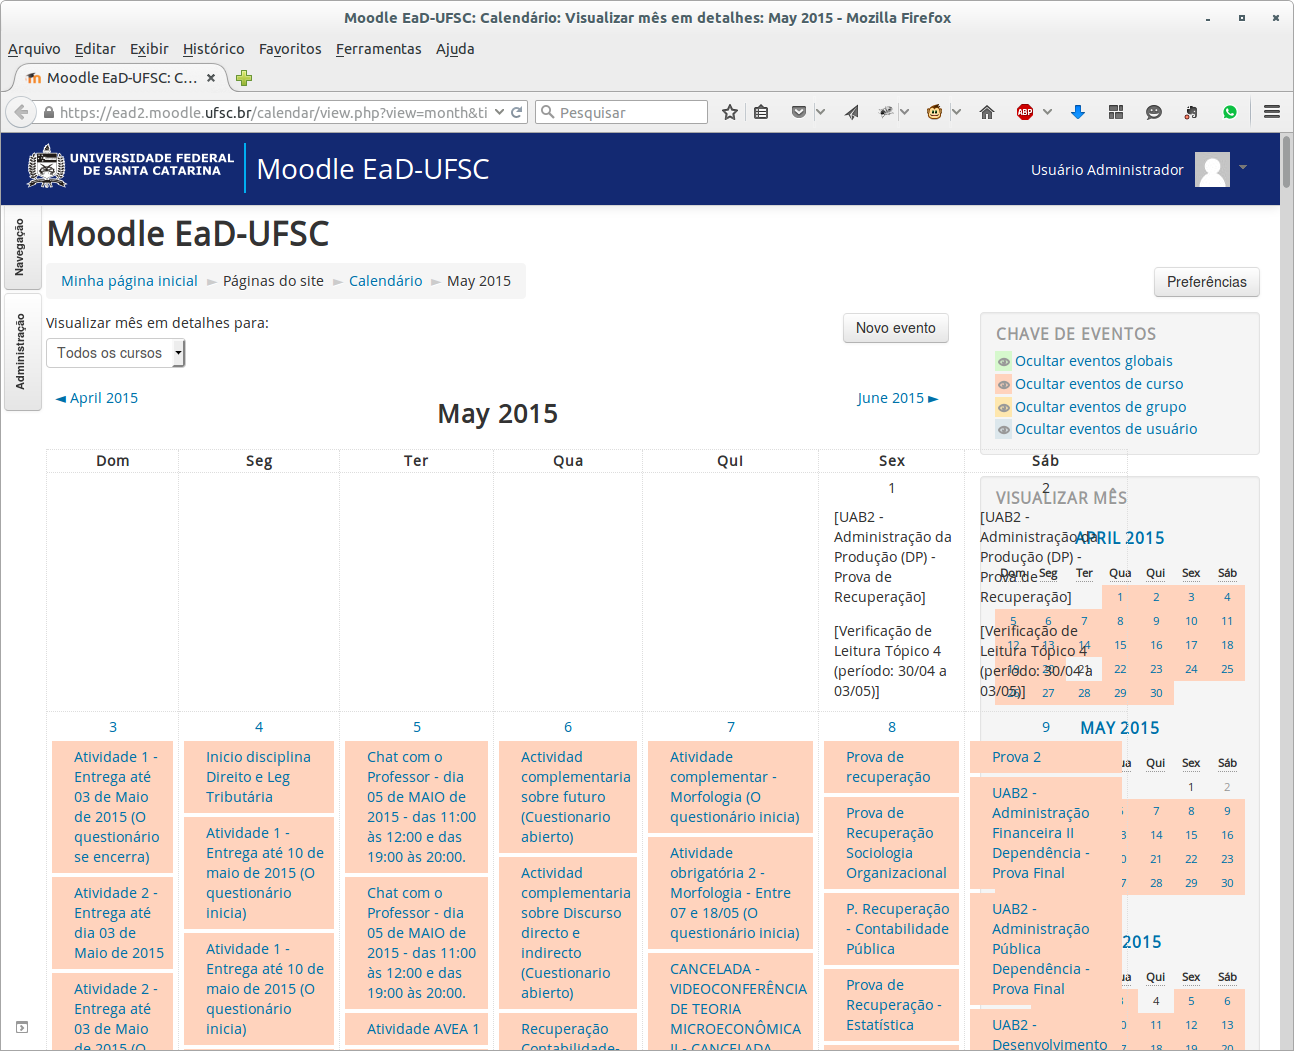Click 'Ocultar eventos de grupo' link
Image resolution: width=1294 pixels, height=1051 pixels.
click(1101, 407)
